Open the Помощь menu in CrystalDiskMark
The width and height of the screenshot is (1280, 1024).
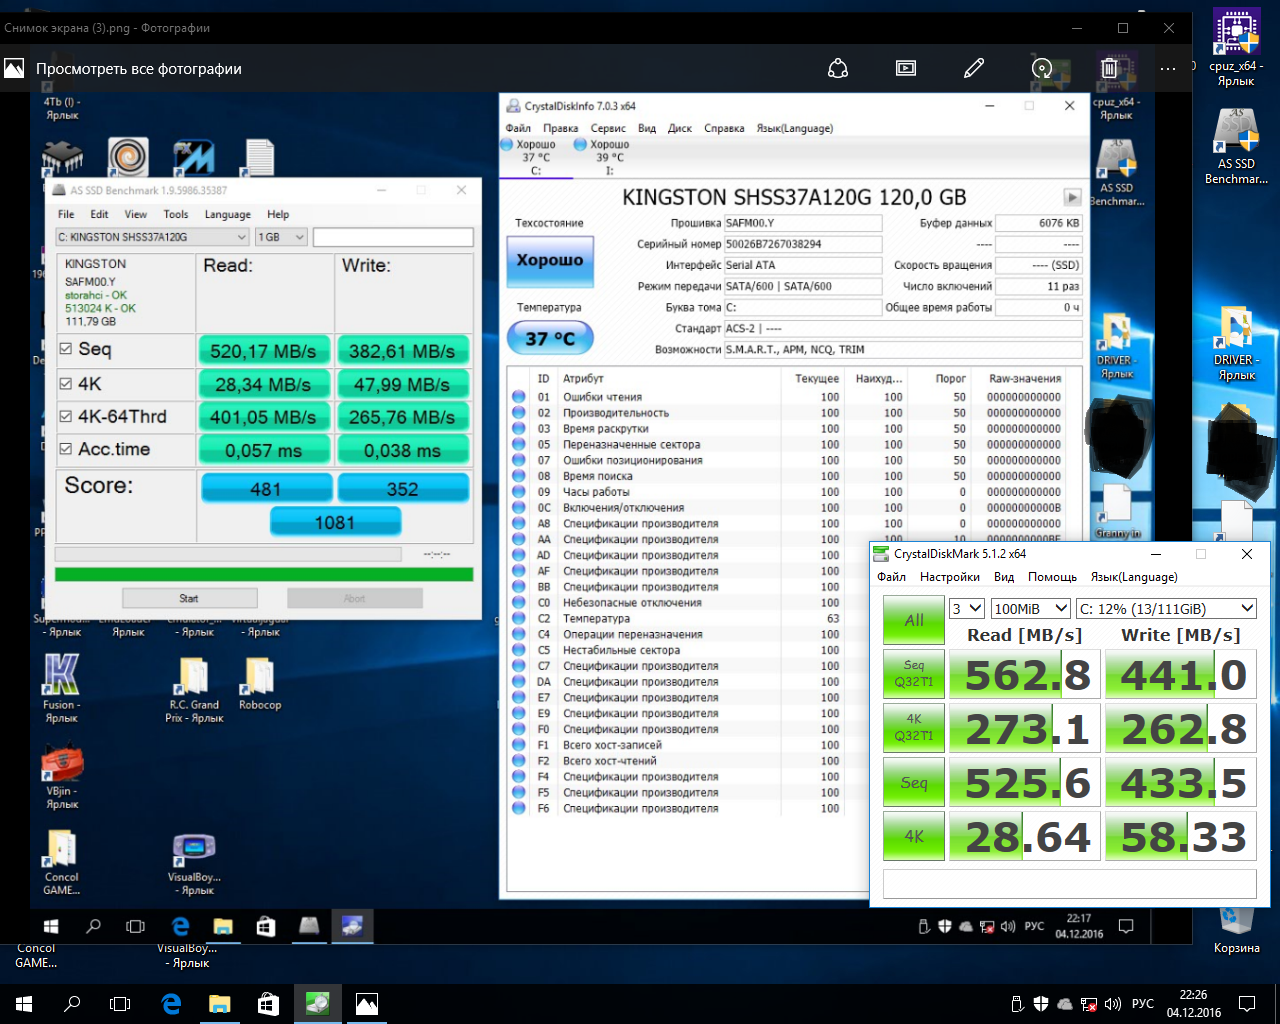coord(1052,577)
